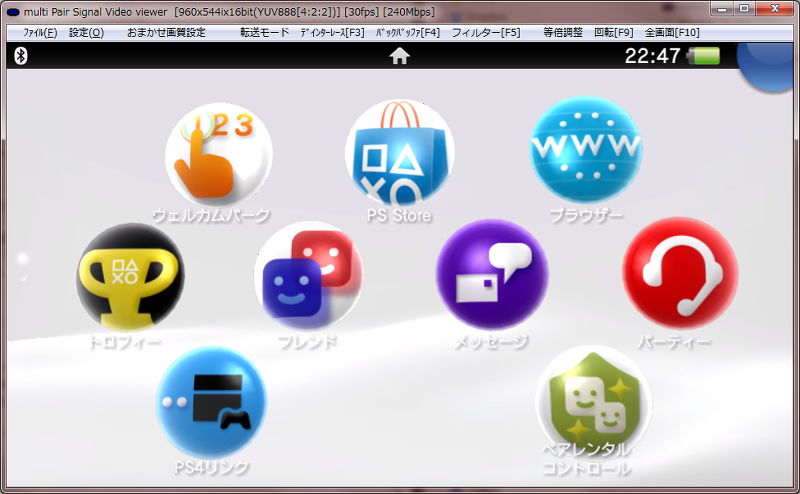
Task: Close the multi Pair Signal Video viewer
Action: pyautogui.click(x=774, y=9)
